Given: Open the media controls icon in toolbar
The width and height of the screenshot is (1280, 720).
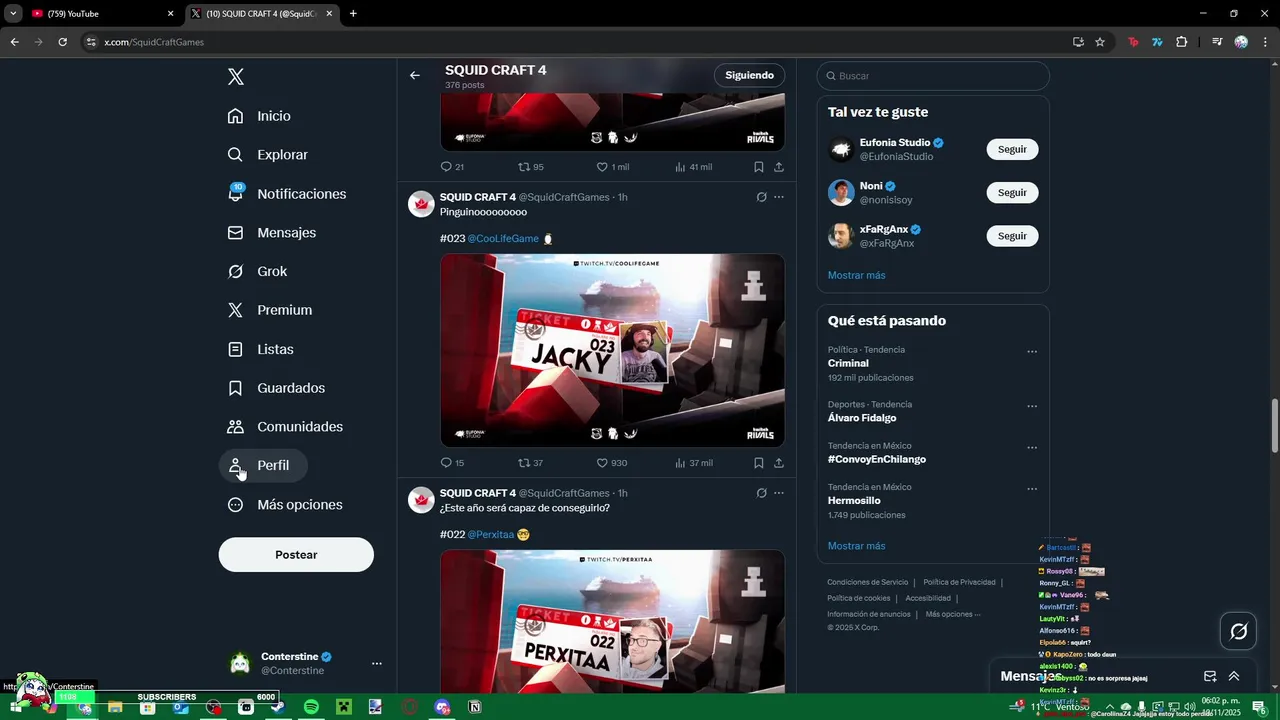Looking at the screenshot, I should point(1217,42).
